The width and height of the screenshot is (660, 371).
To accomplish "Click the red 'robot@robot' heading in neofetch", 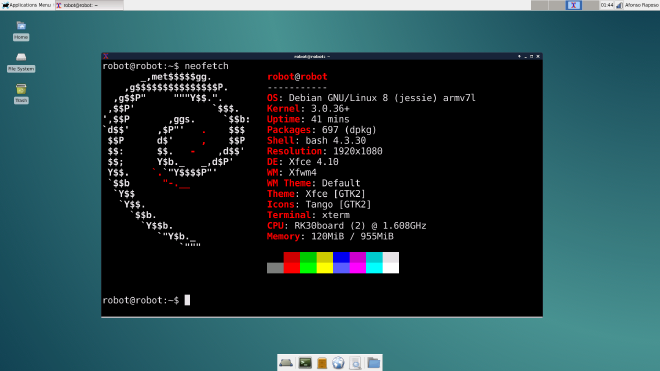I will [x=297, y=77].
